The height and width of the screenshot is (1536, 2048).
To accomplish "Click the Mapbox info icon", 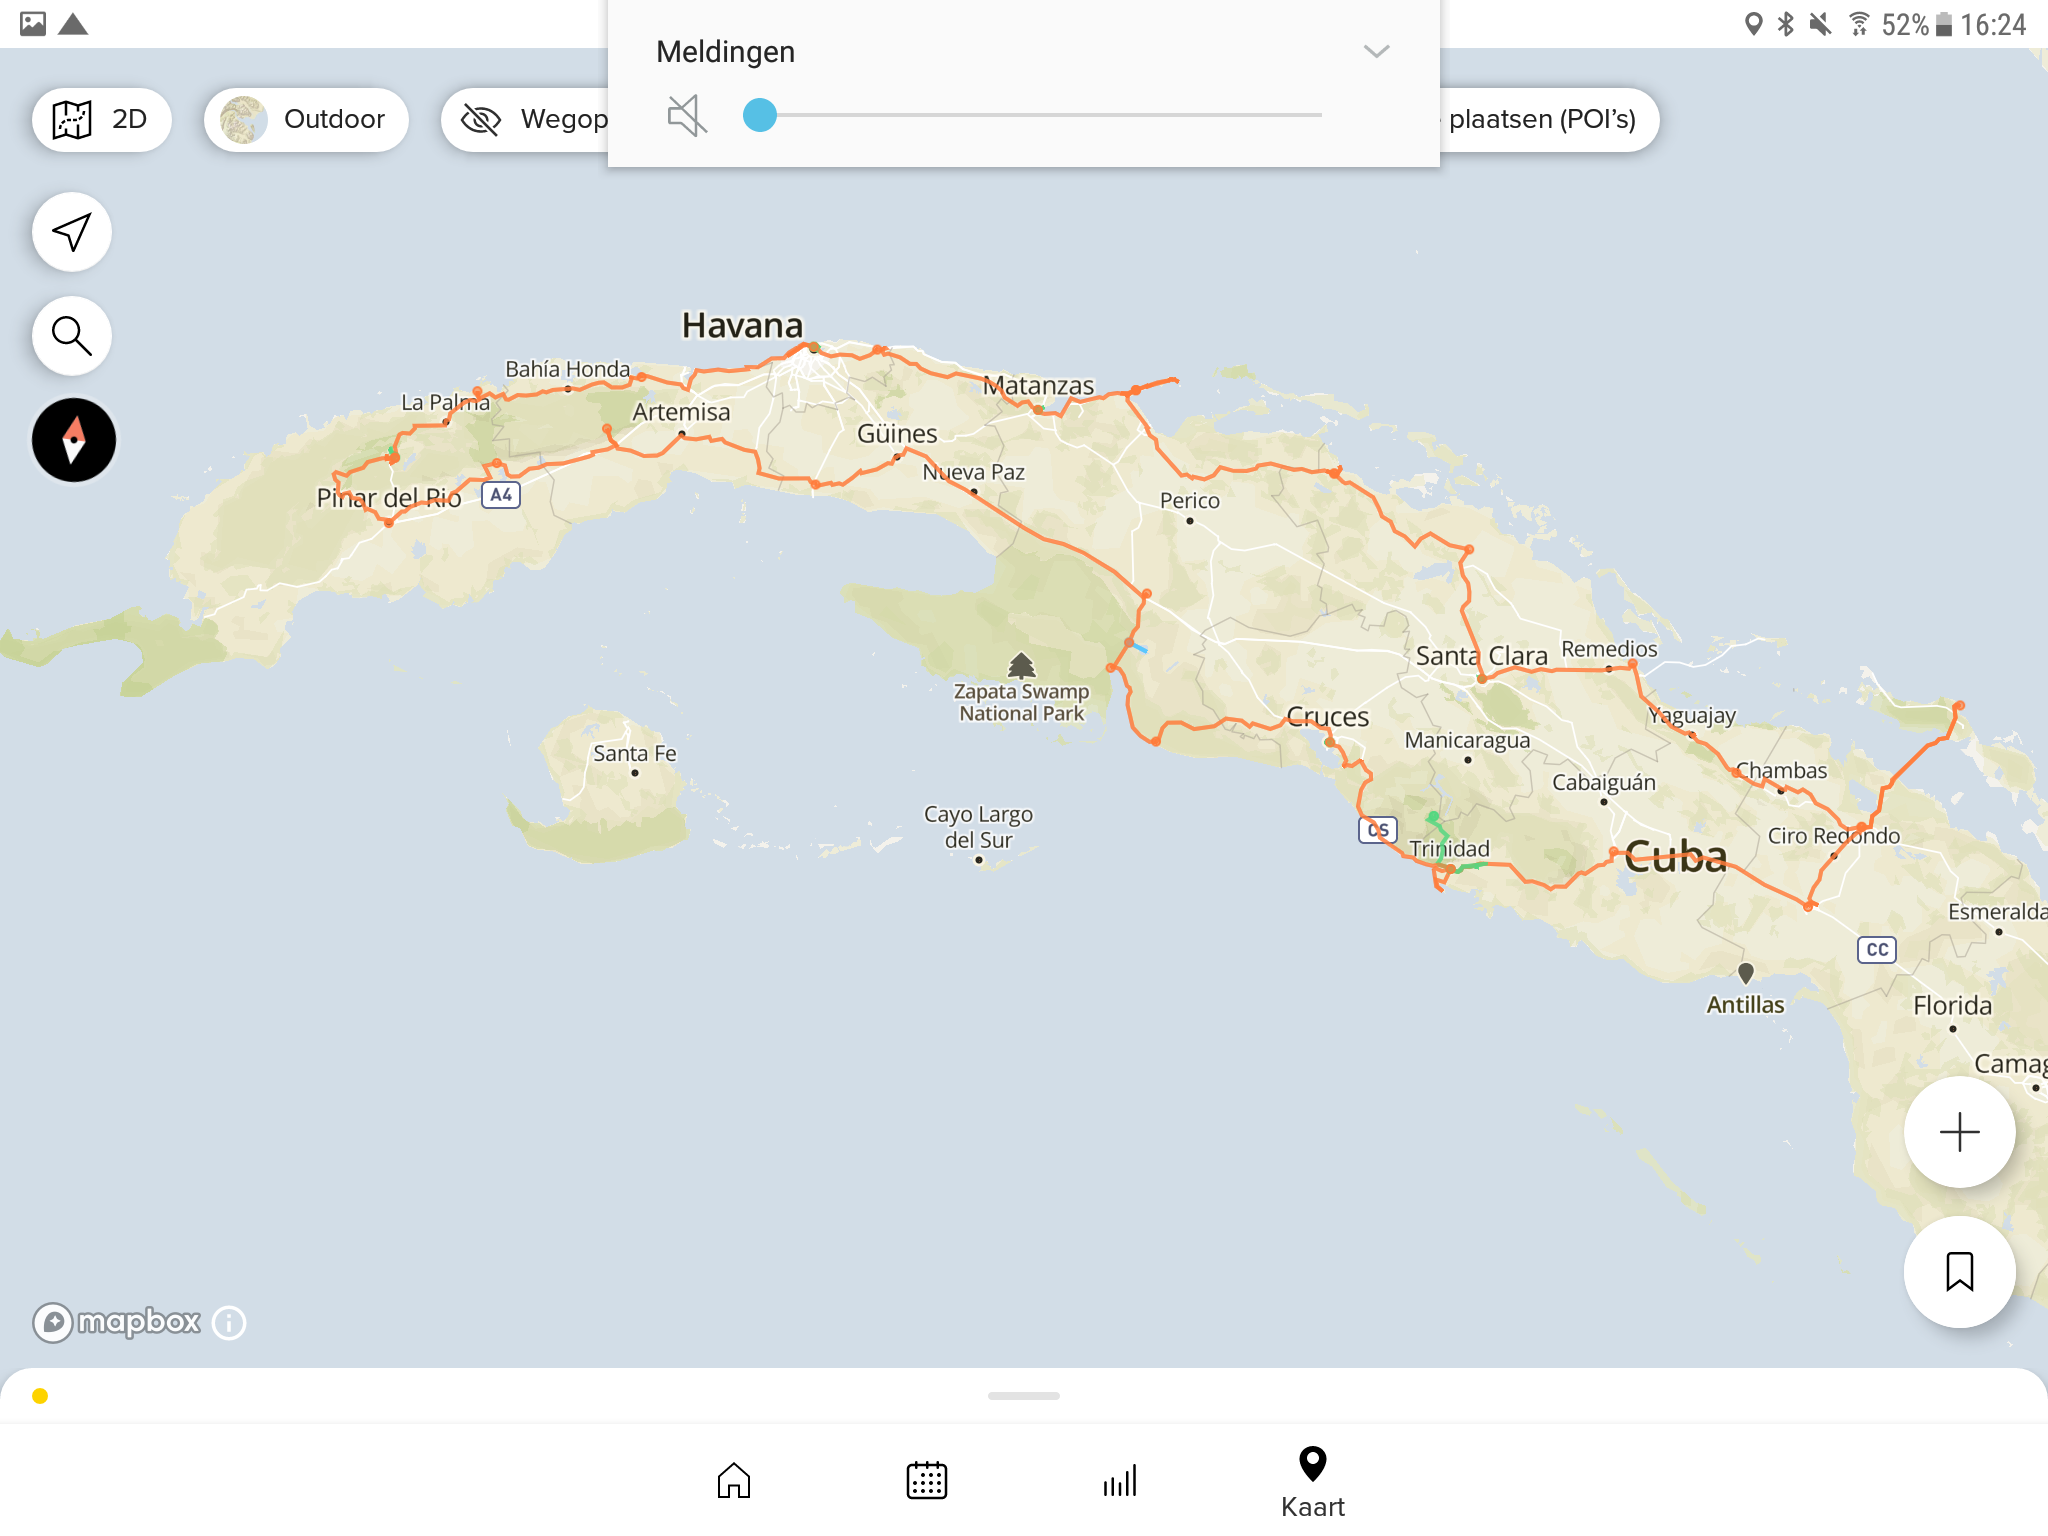I will point(229,1323).
